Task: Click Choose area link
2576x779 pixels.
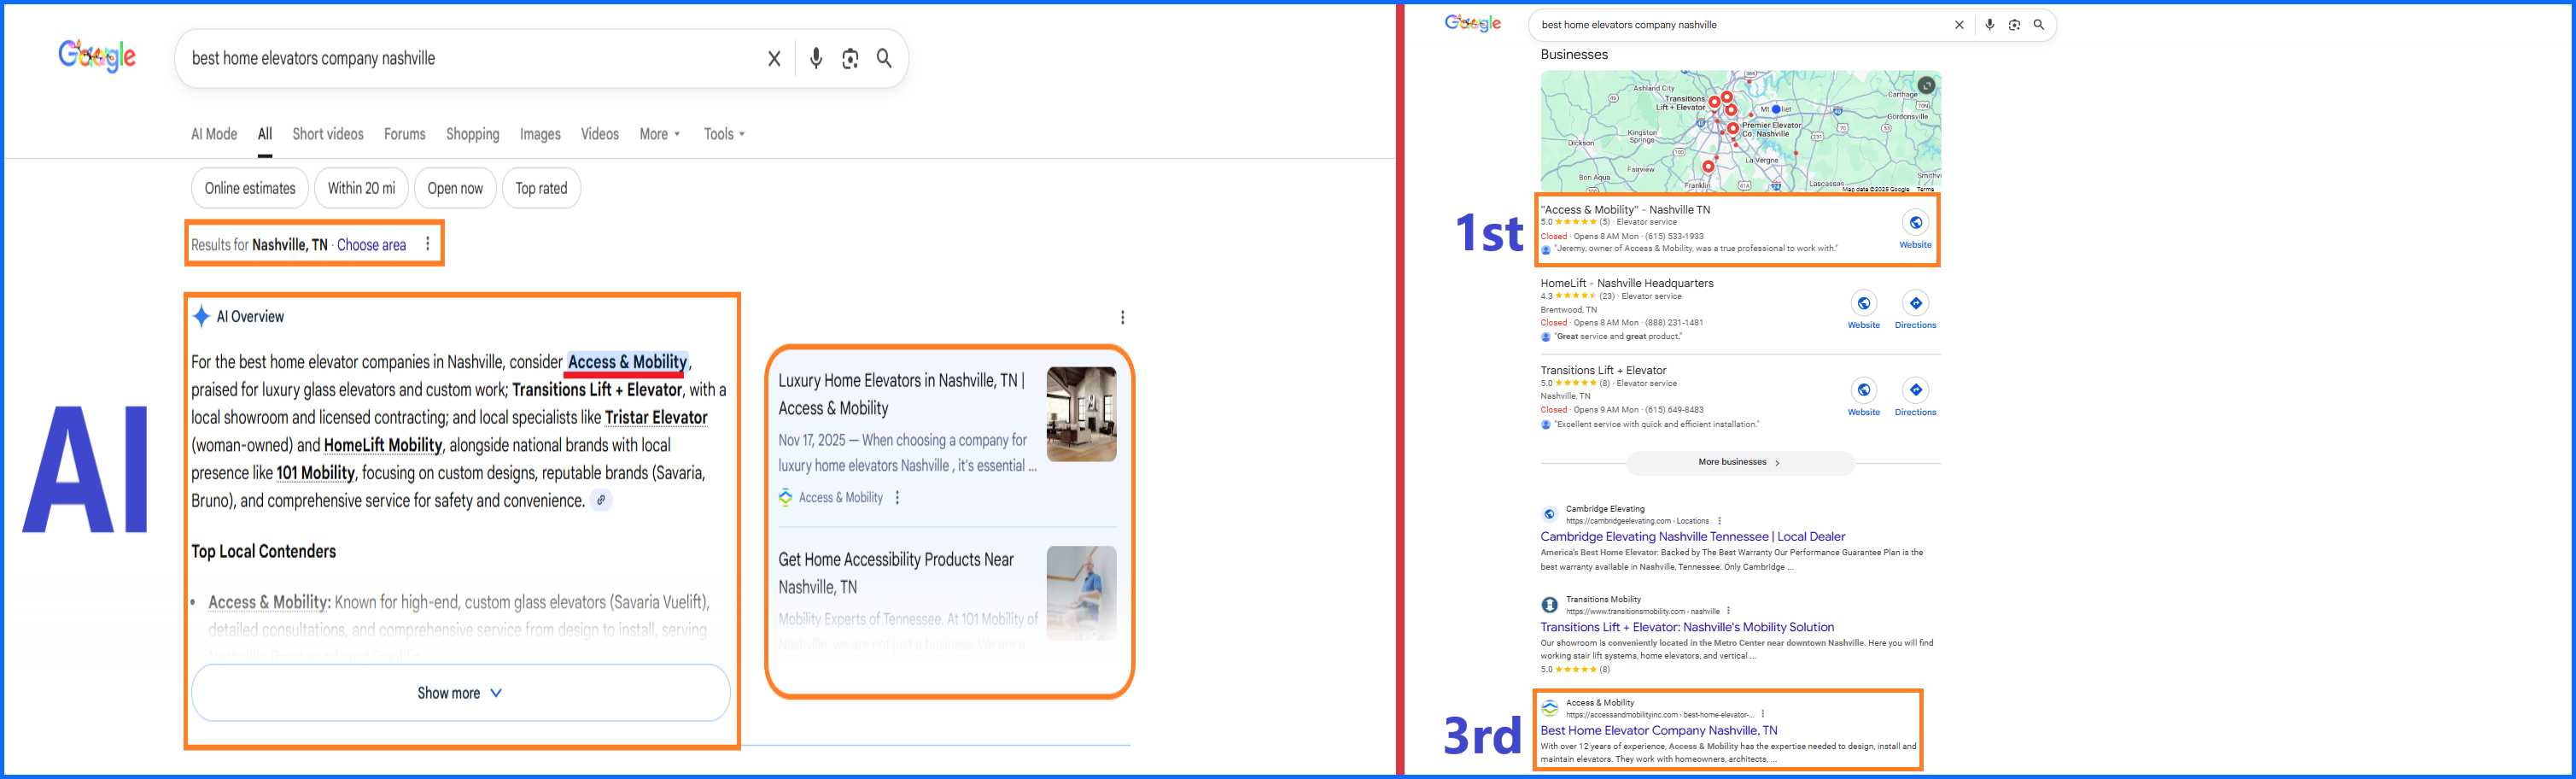Action: coord(372,245)
